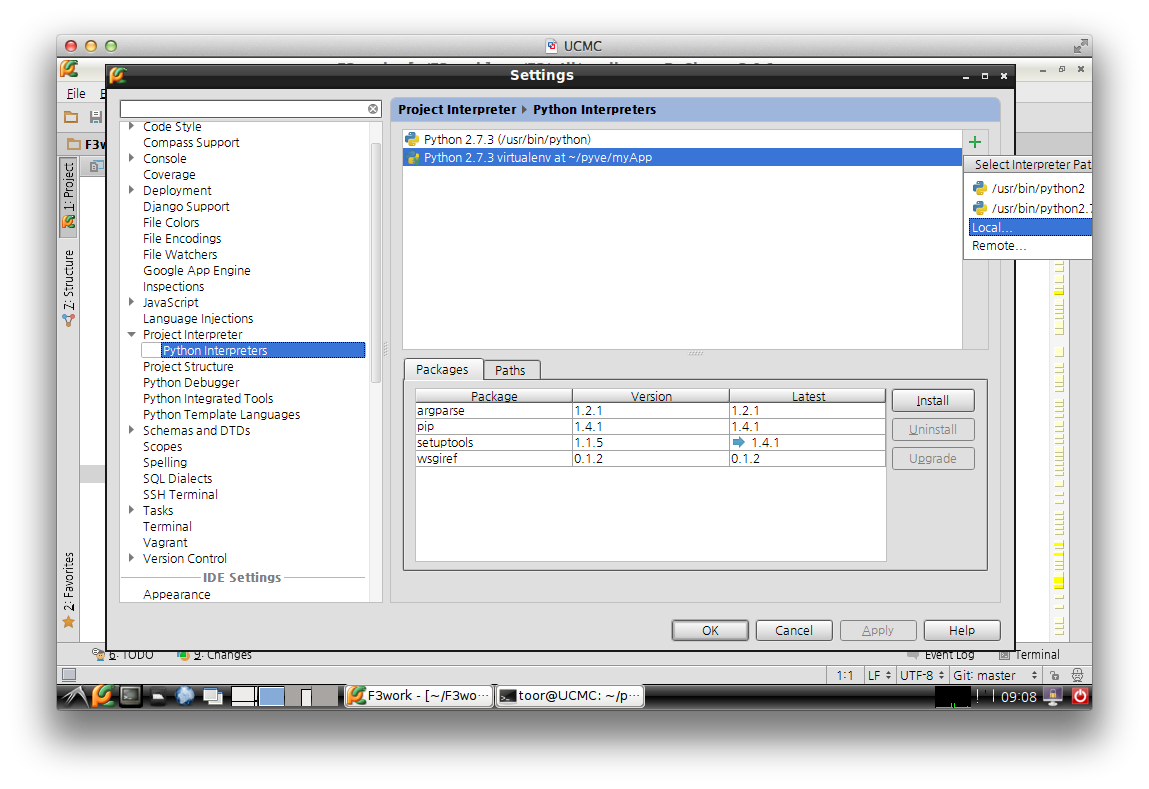The image size is (1149, 789).
Task: Open the Event Log tool window
Action: [x=941, y=655]
